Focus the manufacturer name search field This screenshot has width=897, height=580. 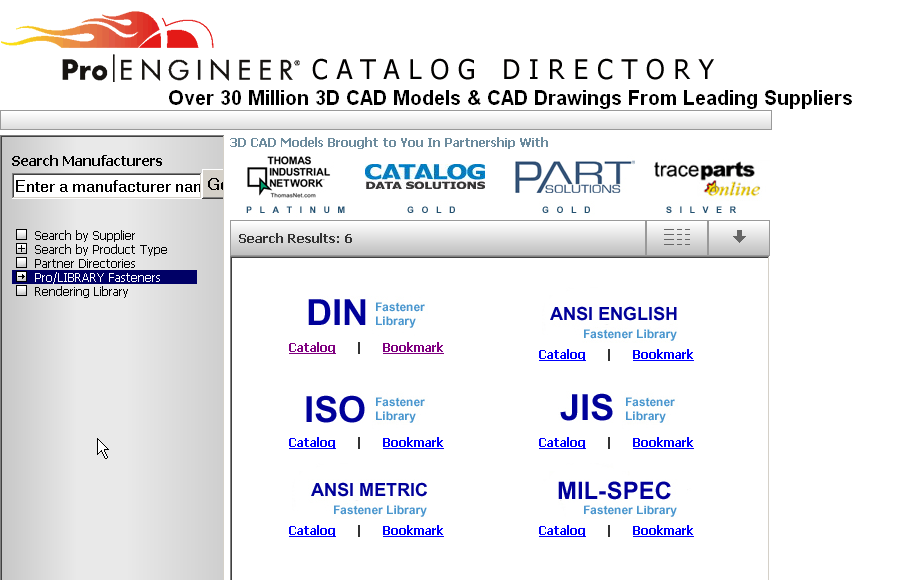click(x=107, y=186)
